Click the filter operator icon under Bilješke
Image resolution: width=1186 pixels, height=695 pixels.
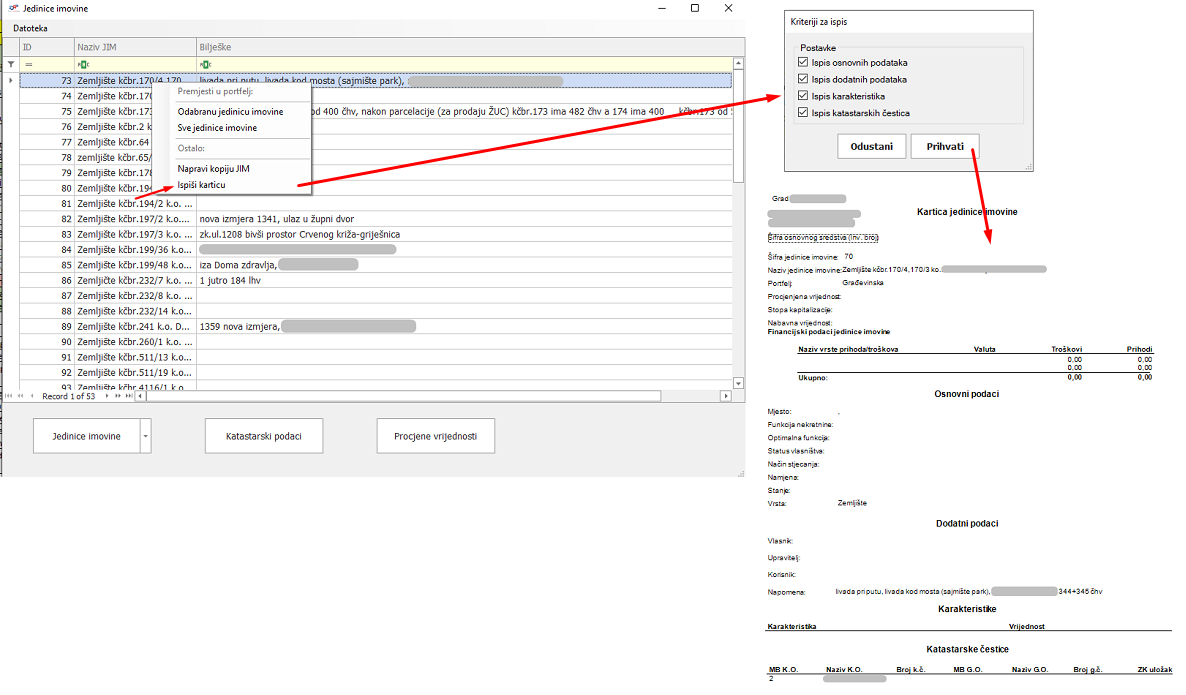205,64
